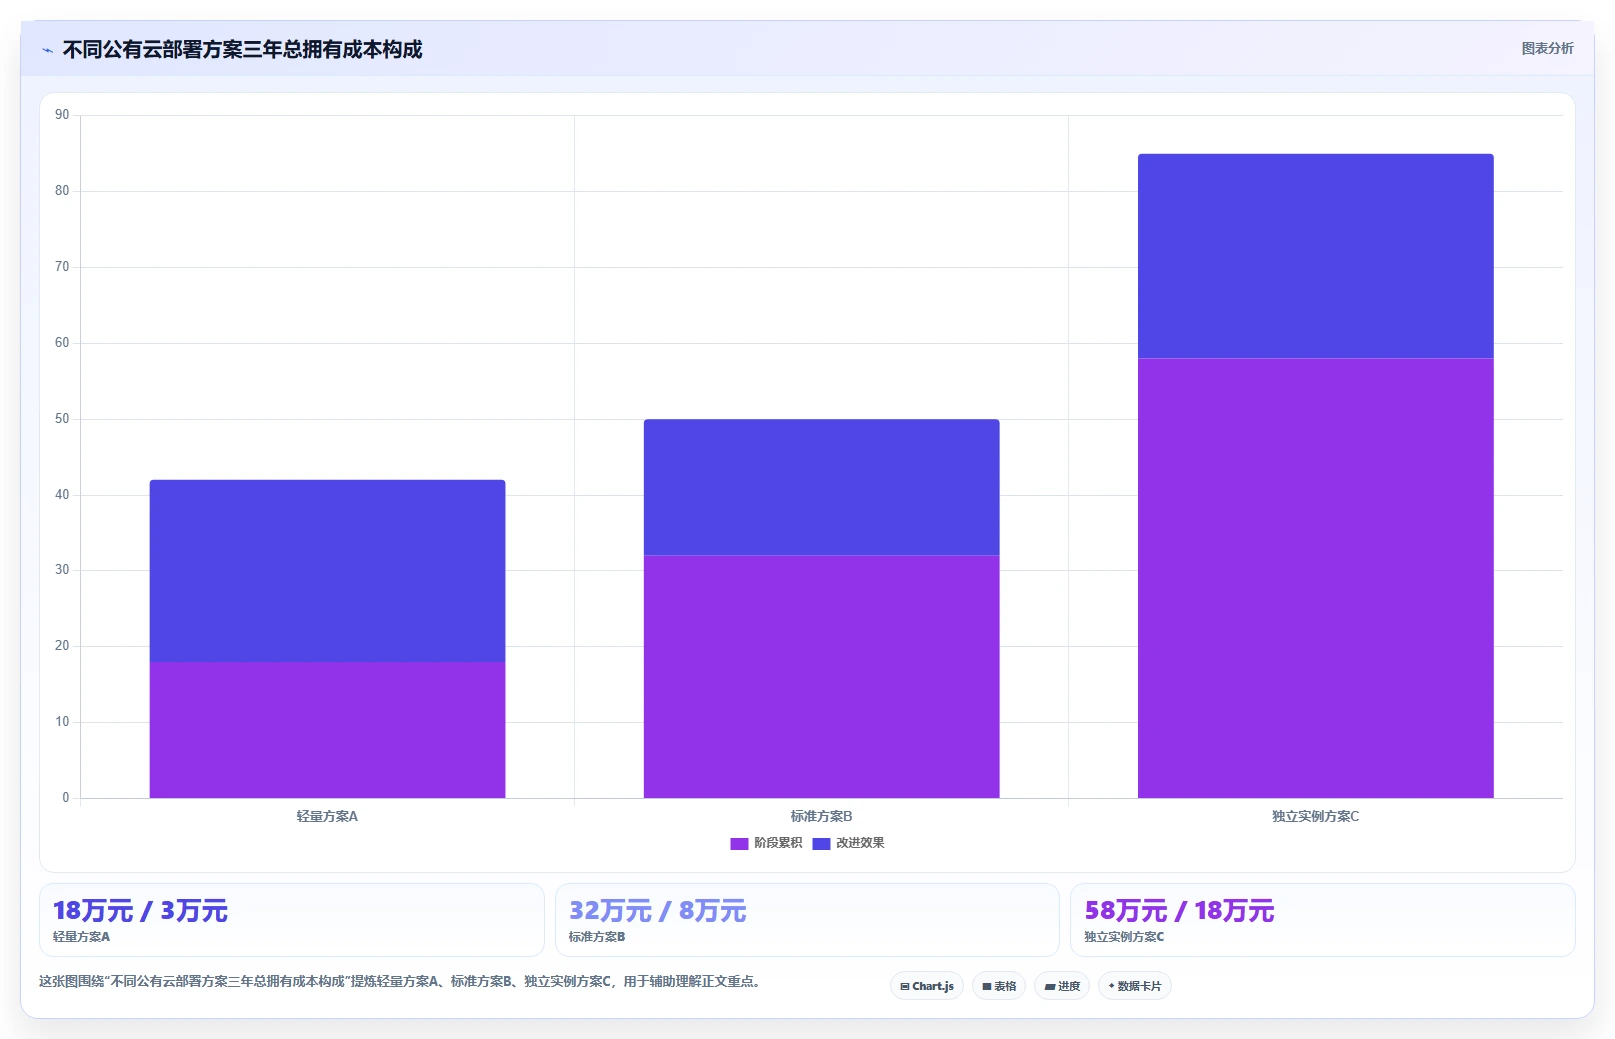Toggle the 阶段累积 legend item
The width and height of the screenshot is (1615, 1039).
(x=766, y=843)
